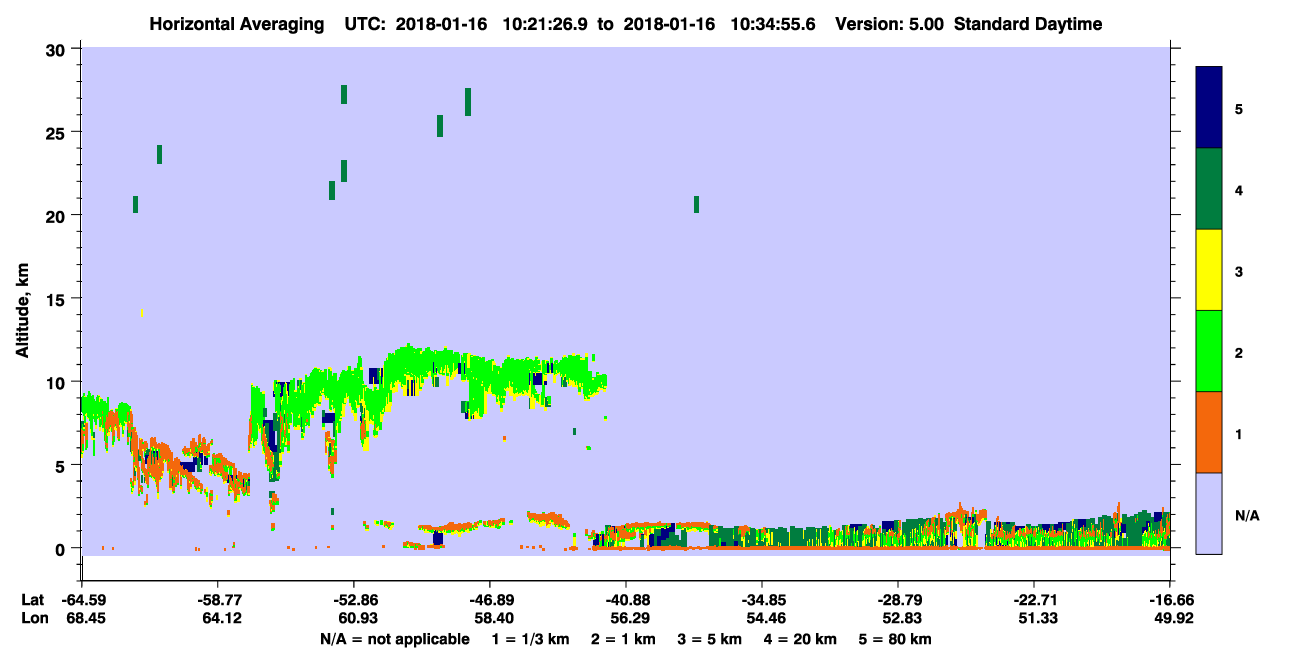This screenshot has width=1300, height=667.
Task: Click latitude value -22.71
Action: pyautogui.click(x=1034, y=600)
